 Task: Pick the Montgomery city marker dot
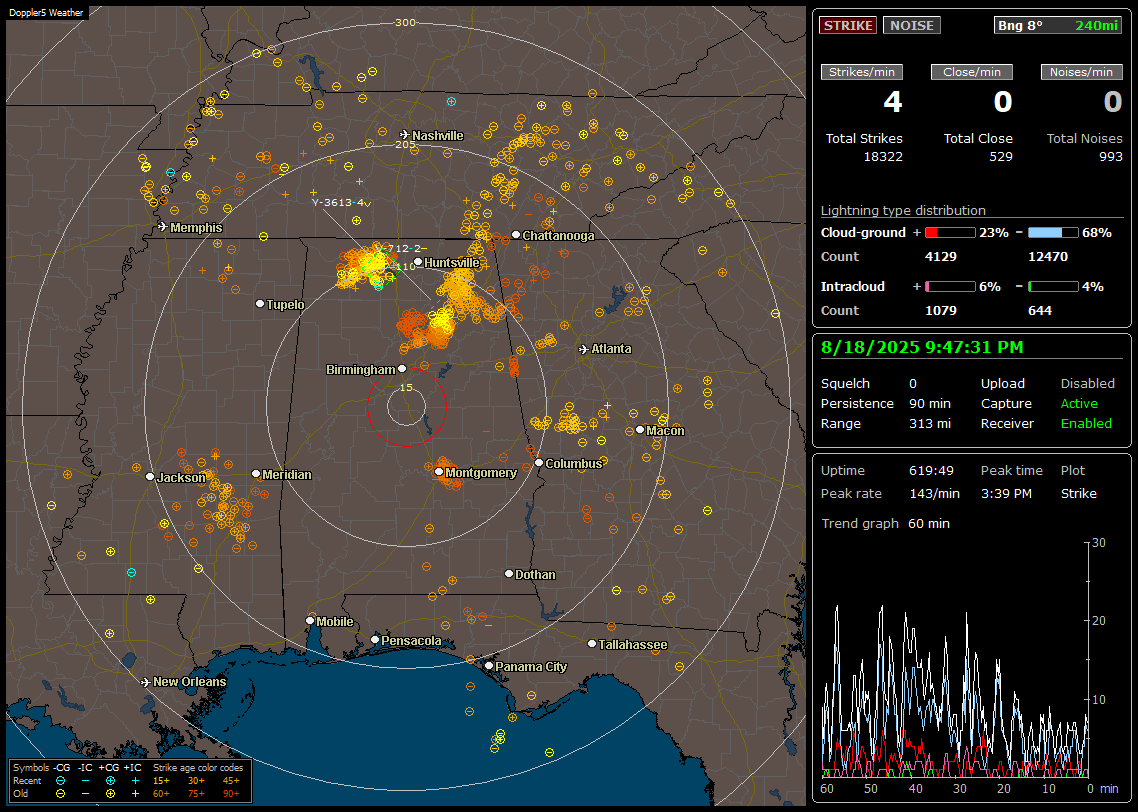point(439,472)
